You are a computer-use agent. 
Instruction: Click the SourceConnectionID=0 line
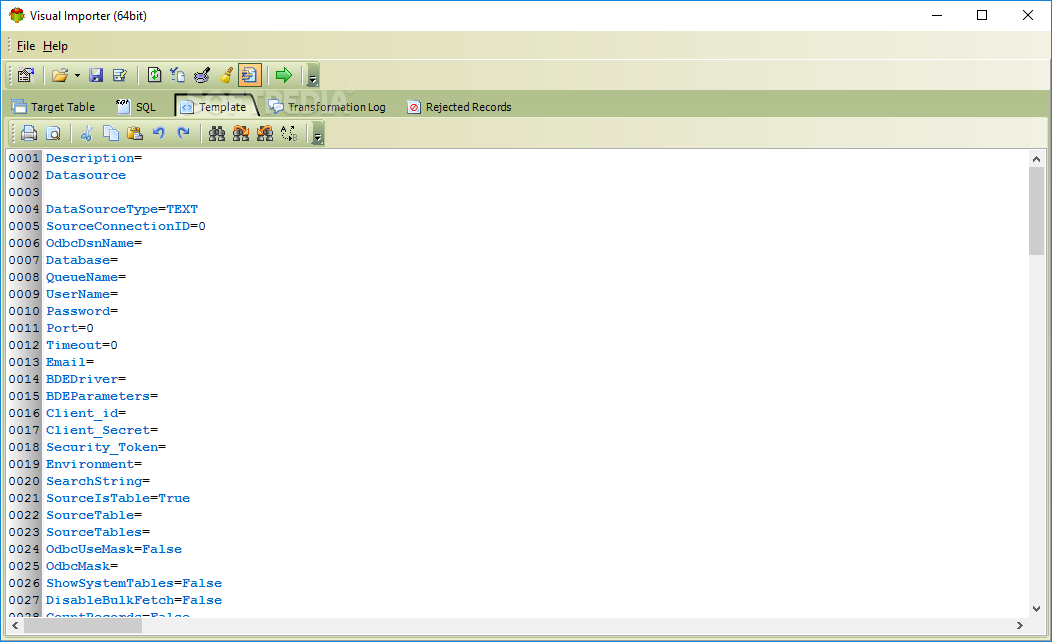click(x=125, y=226)
